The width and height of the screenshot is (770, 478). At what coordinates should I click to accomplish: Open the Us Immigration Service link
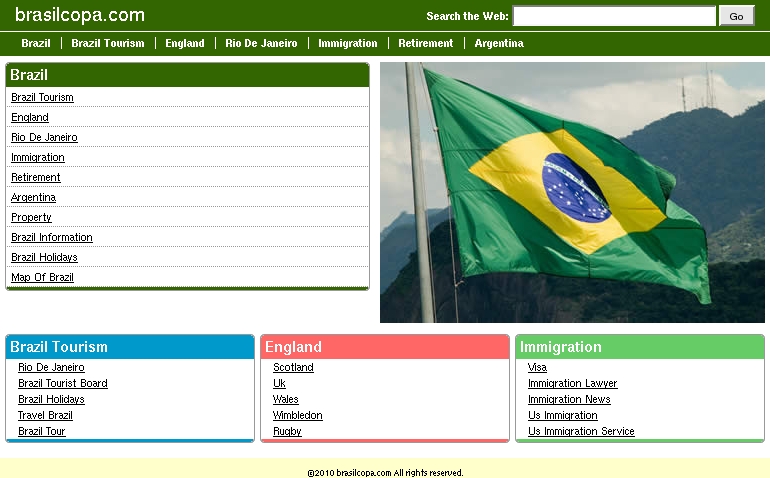[581, 431]
